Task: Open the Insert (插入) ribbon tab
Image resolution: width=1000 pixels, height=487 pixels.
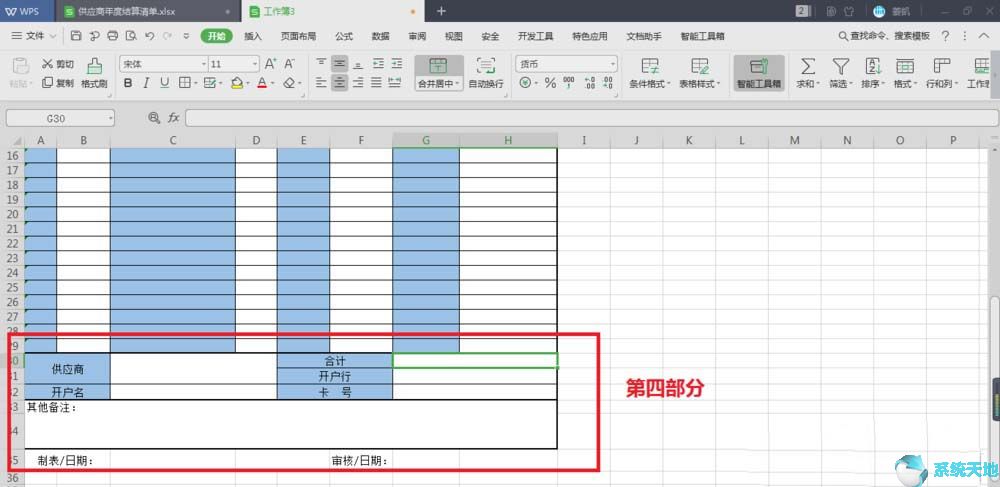Action: (x=253, y=36)
